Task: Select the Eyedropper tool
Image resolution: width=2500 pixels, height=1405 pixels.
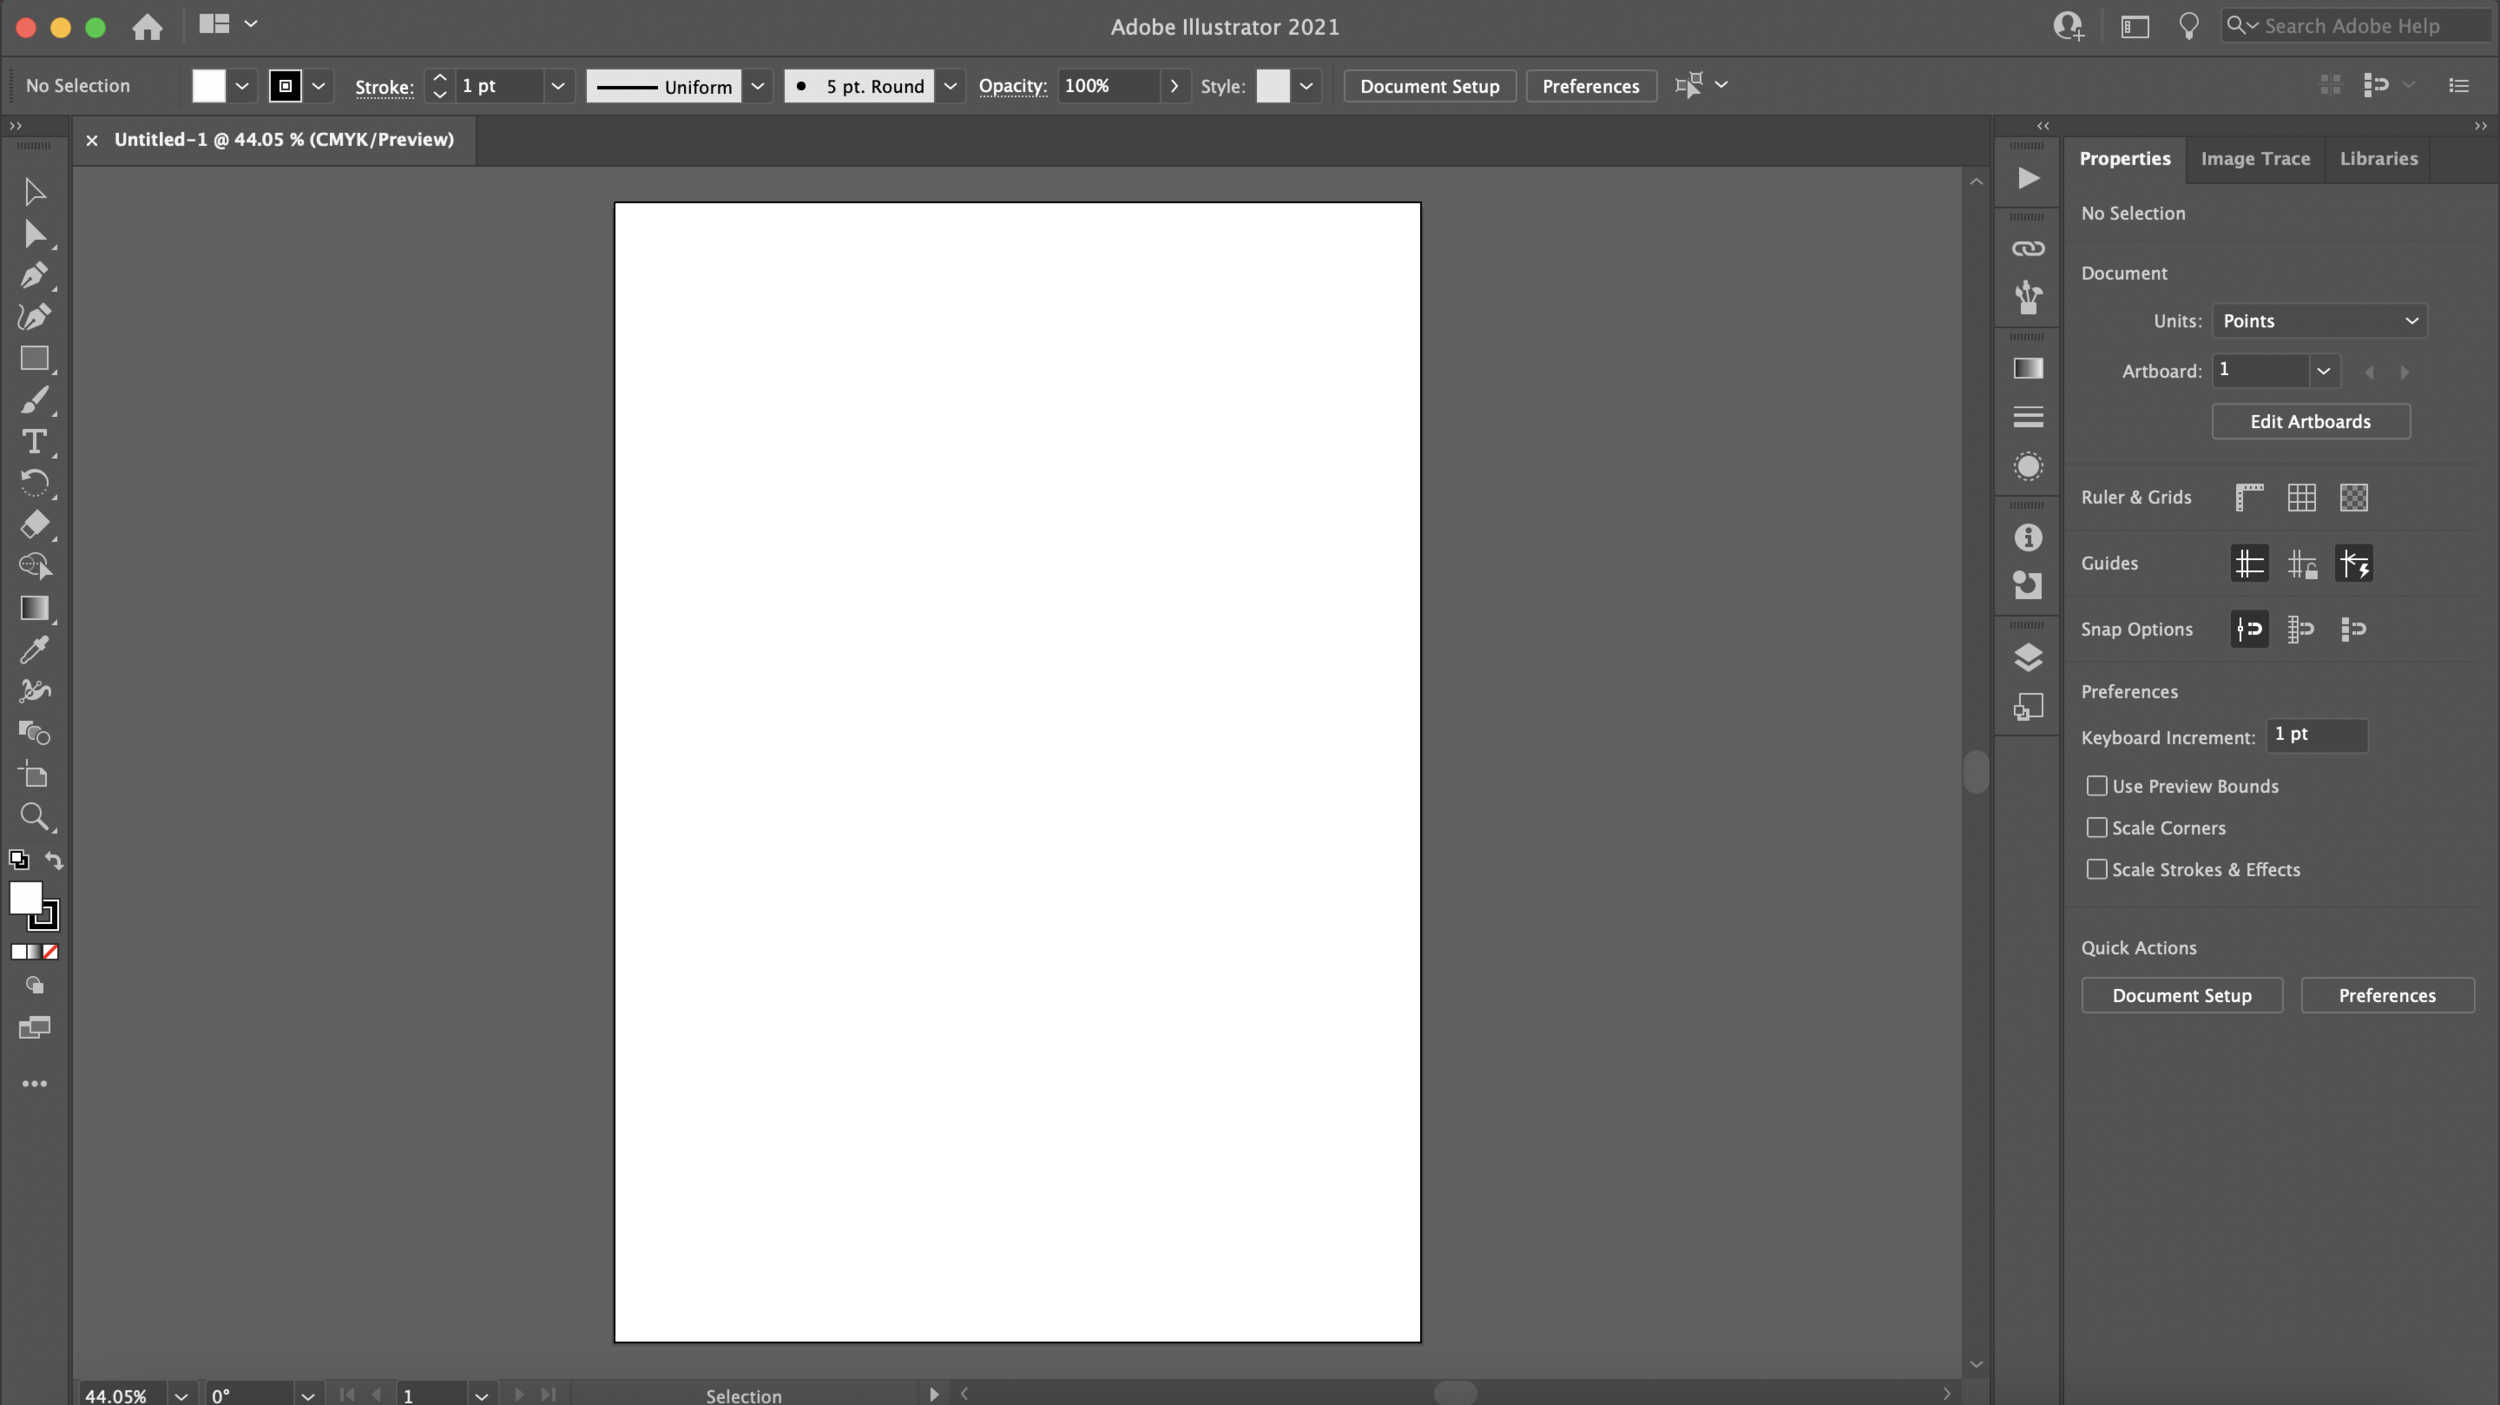Action: tap(34, 650)
